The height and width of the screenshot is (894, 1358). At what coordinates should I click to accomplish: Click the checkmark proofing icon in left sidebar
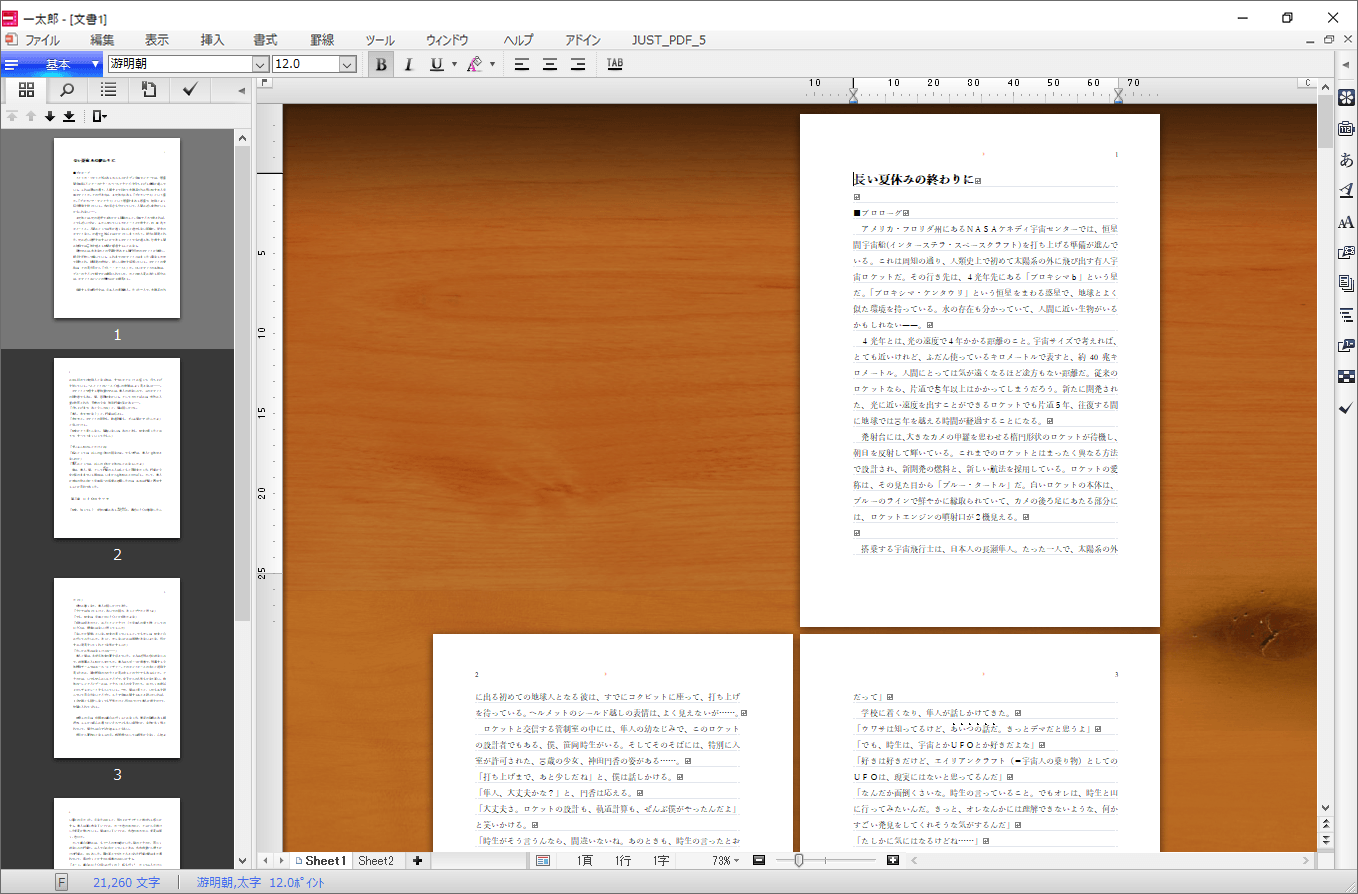coord(189,89)
